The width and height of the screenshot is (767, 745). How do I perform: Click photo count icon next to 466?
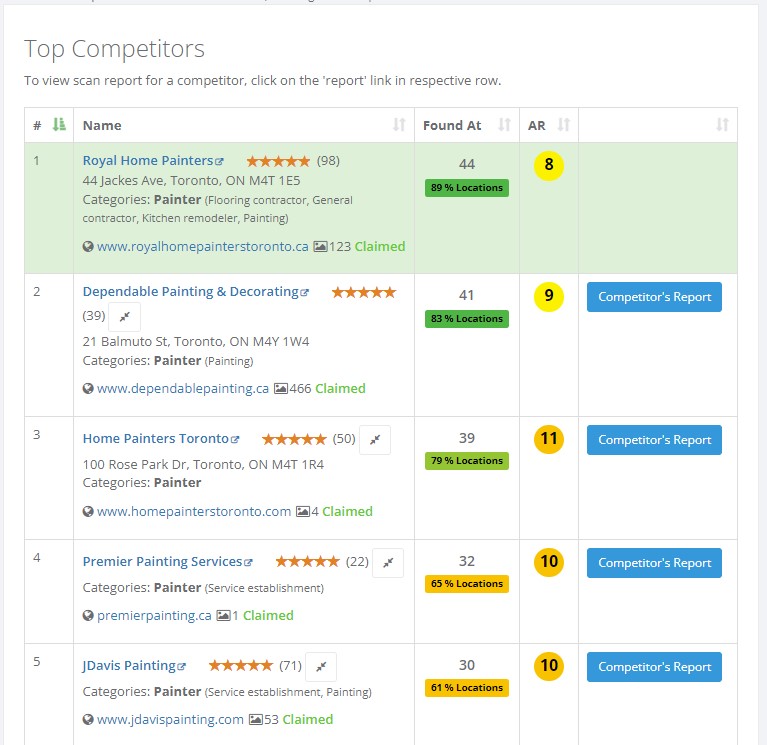281,388
